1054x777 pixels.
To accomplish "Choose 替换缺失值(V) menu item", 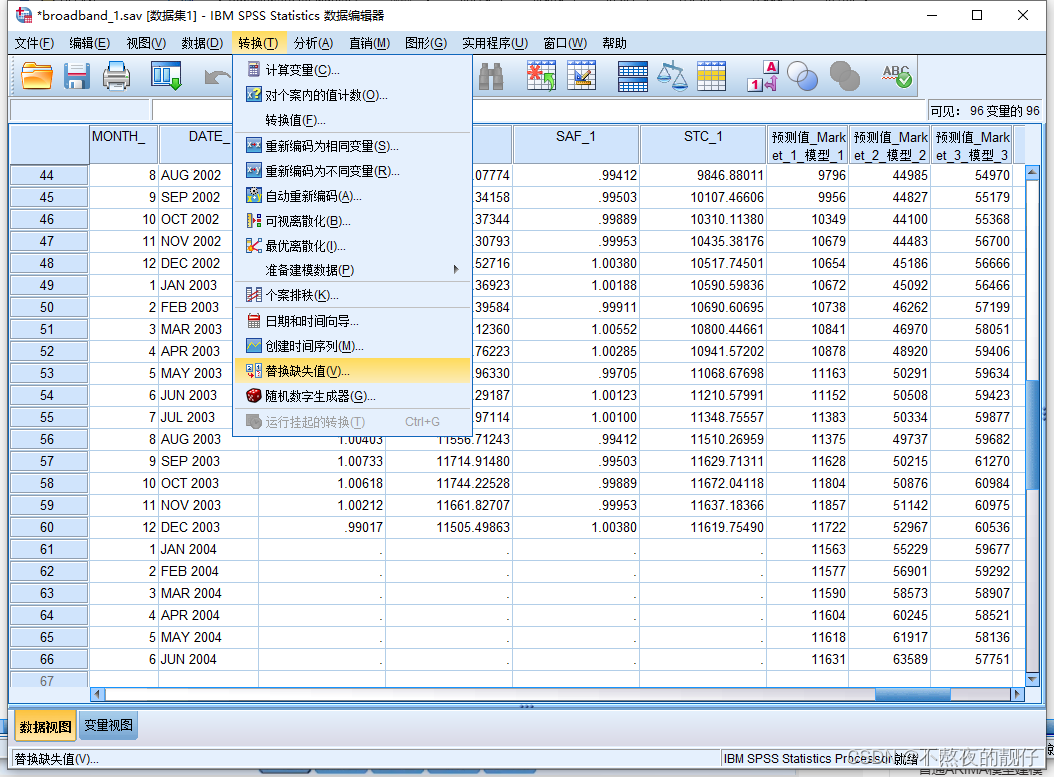I will click(x=352, y=370).
